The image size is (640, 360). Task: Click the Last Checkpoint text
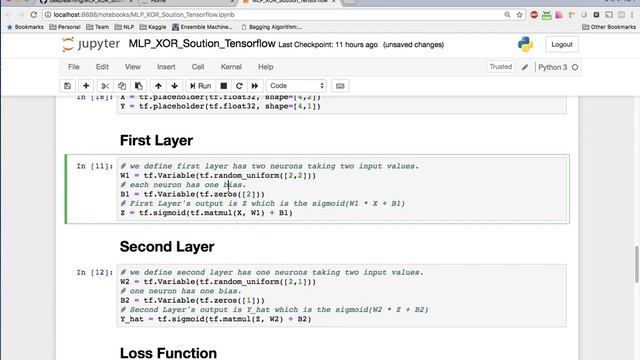click(328, 45)
